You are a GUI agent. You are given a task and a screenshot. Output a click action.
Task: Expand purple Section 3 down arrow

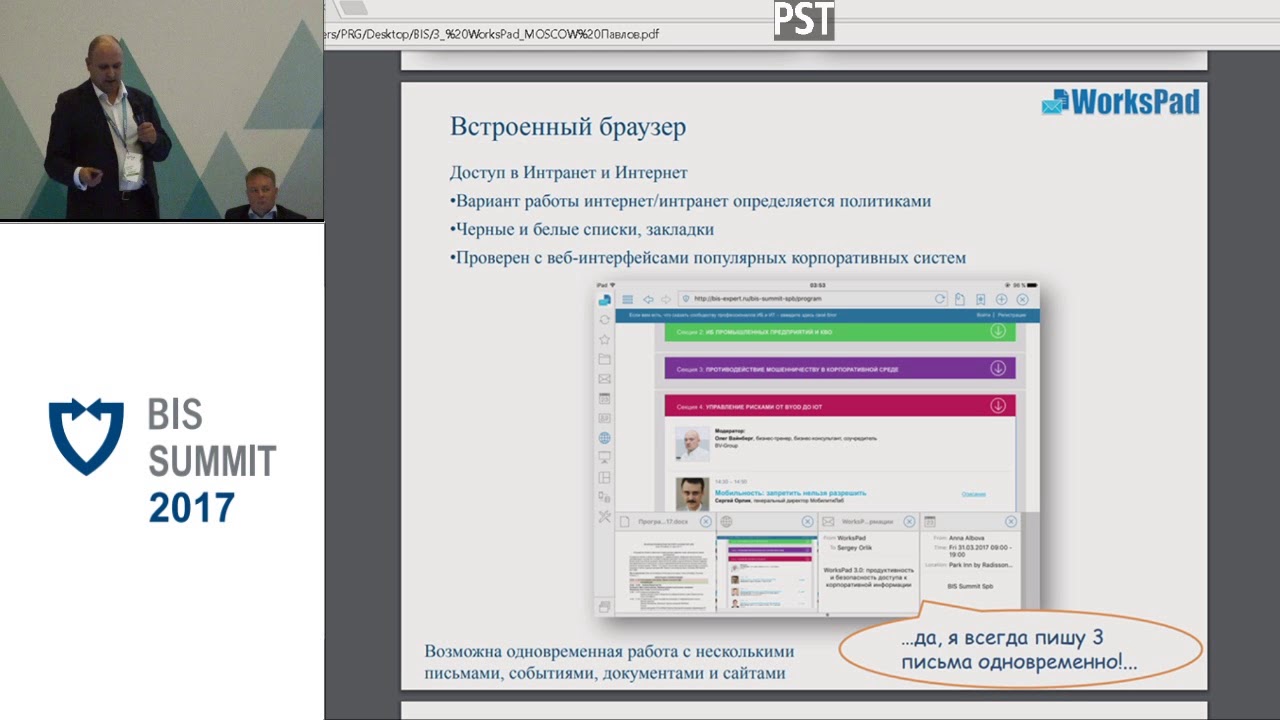pos(997,368)
